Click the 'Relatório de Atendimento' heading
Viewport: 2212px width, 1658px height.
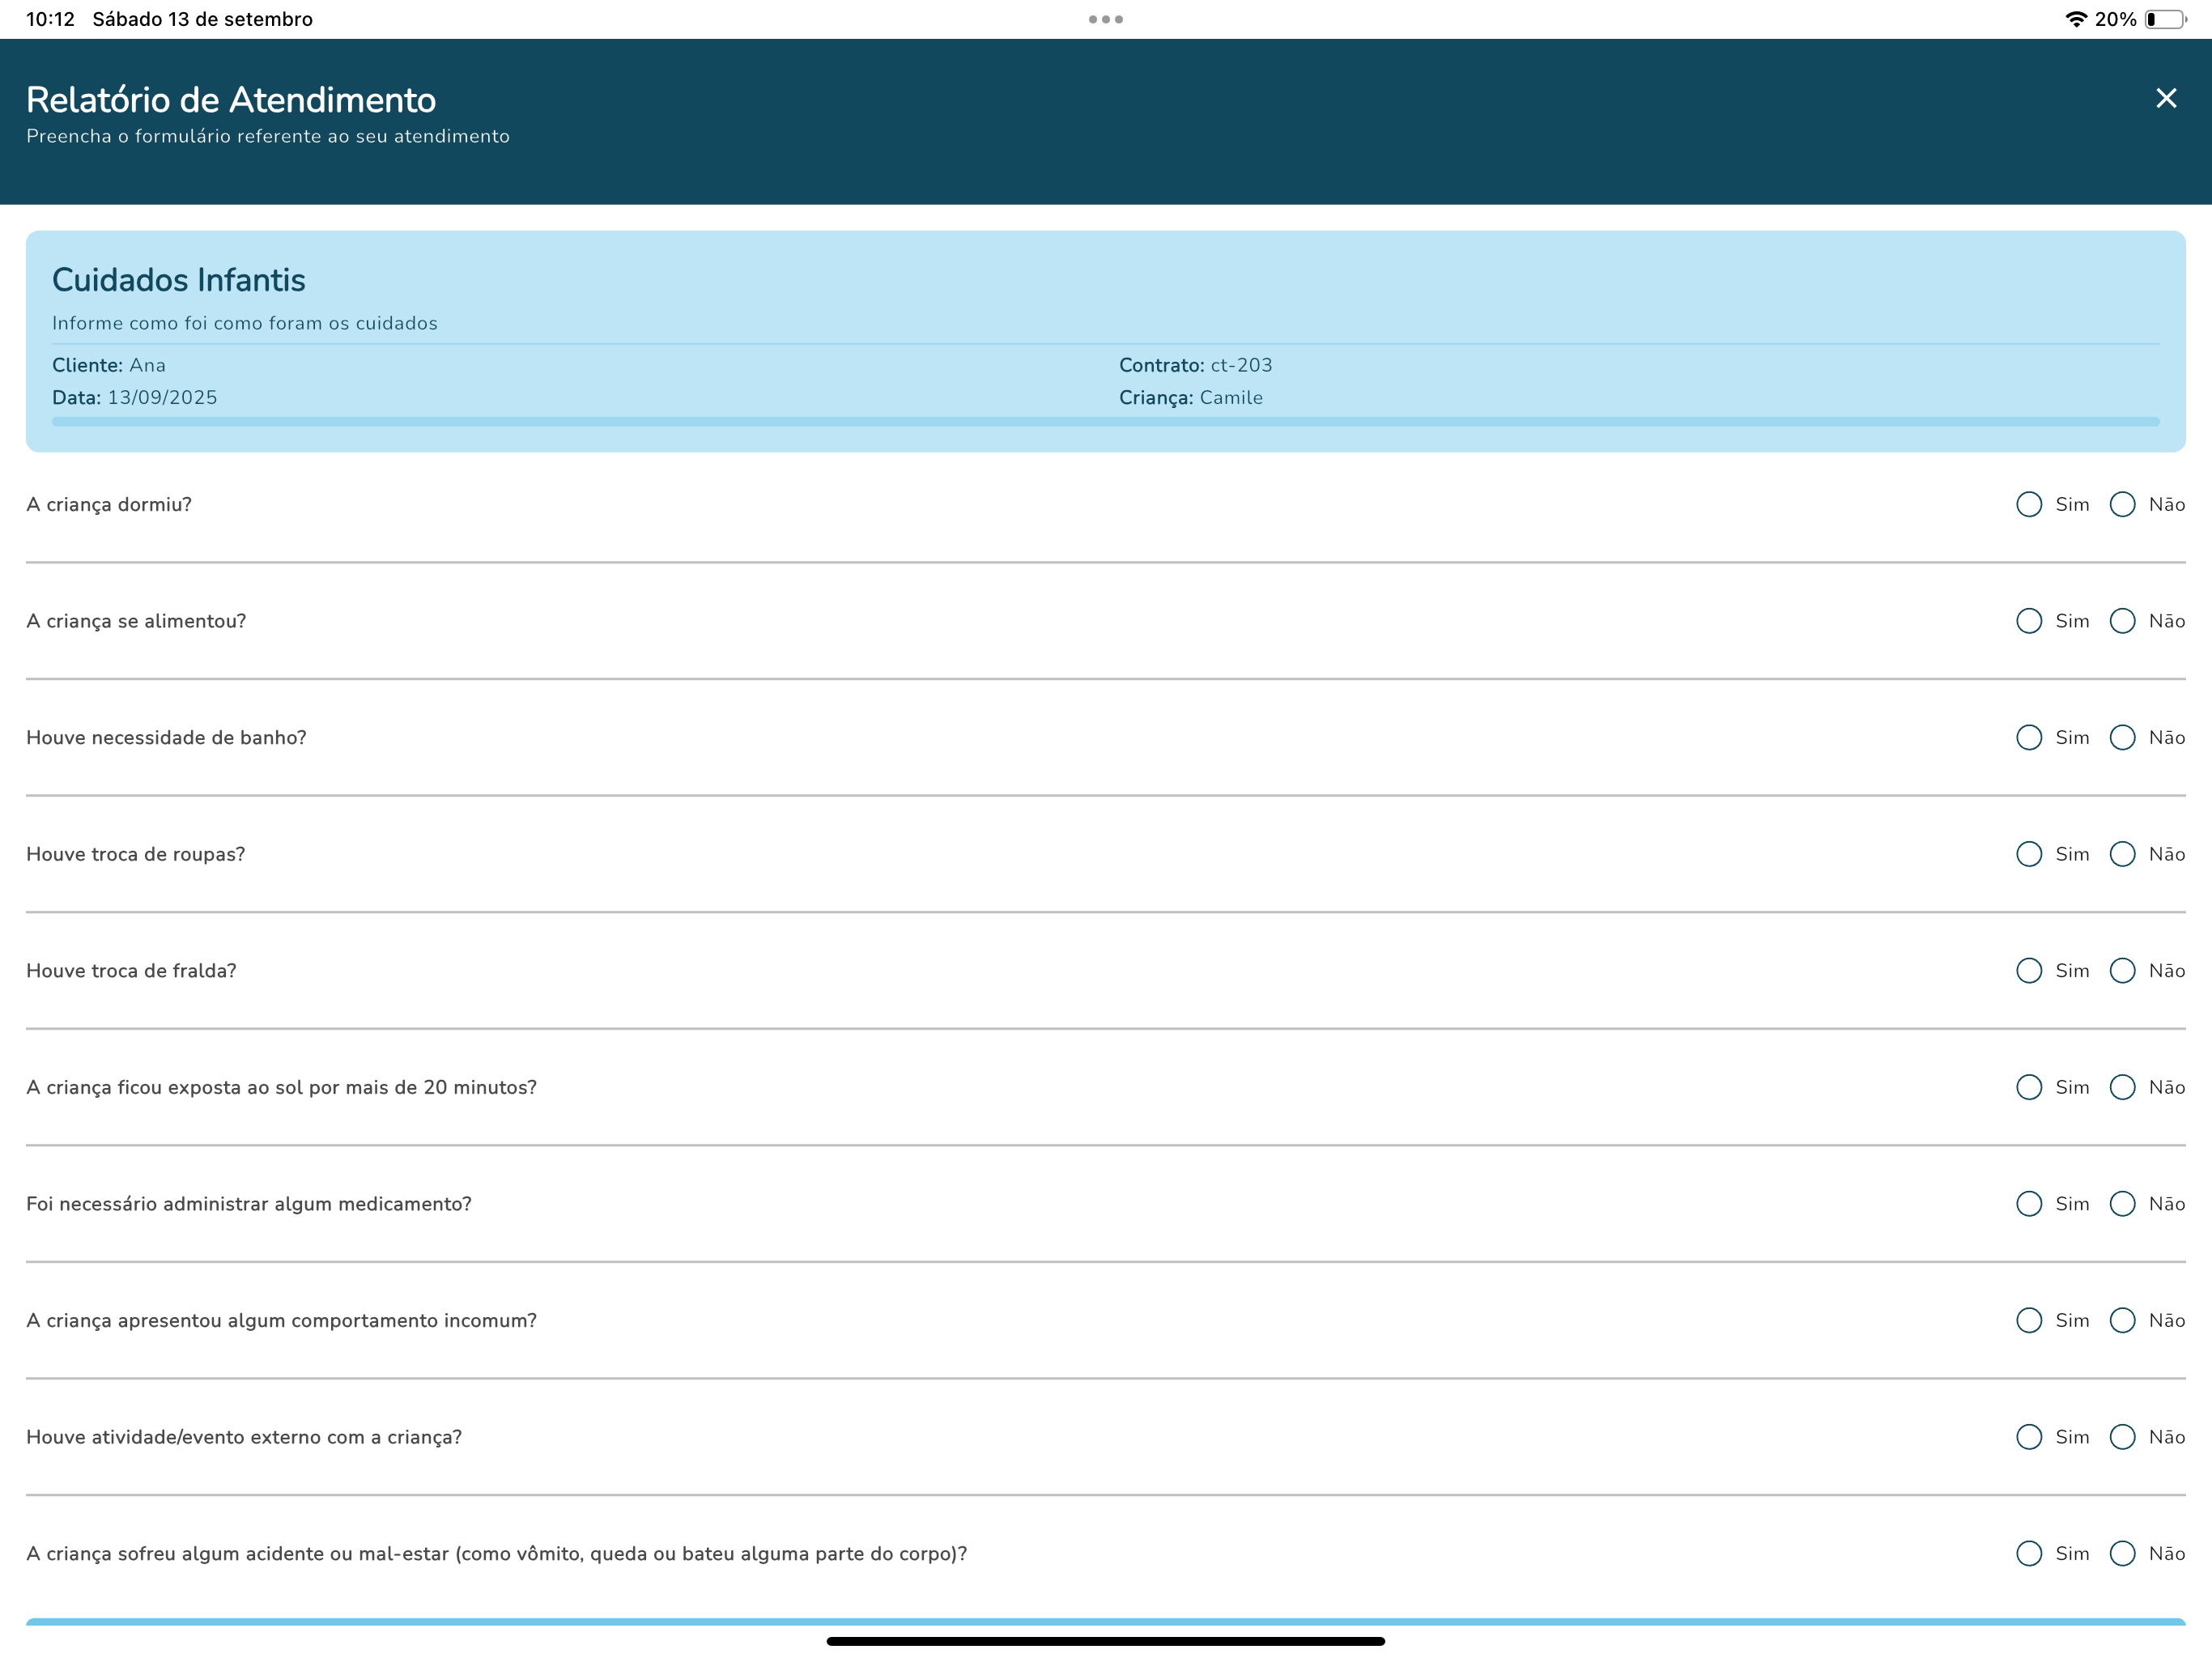coord(231,100)
